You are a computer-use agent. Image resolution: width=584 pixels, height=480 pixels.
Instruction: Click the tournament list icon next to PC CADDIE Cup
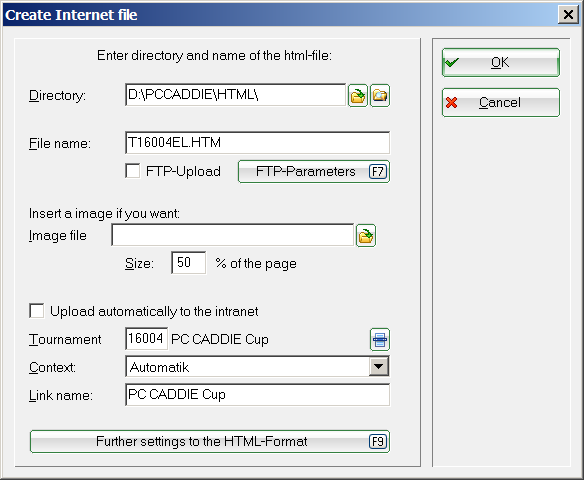tap(380, 339)
